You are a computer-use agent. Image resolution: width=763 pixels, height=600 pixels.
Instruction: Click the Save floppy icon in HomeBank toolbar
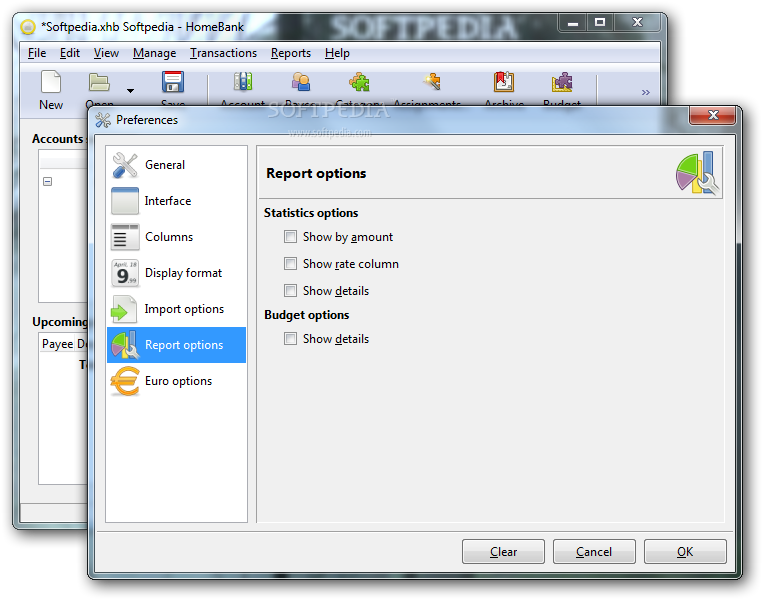tap(173, 82)
